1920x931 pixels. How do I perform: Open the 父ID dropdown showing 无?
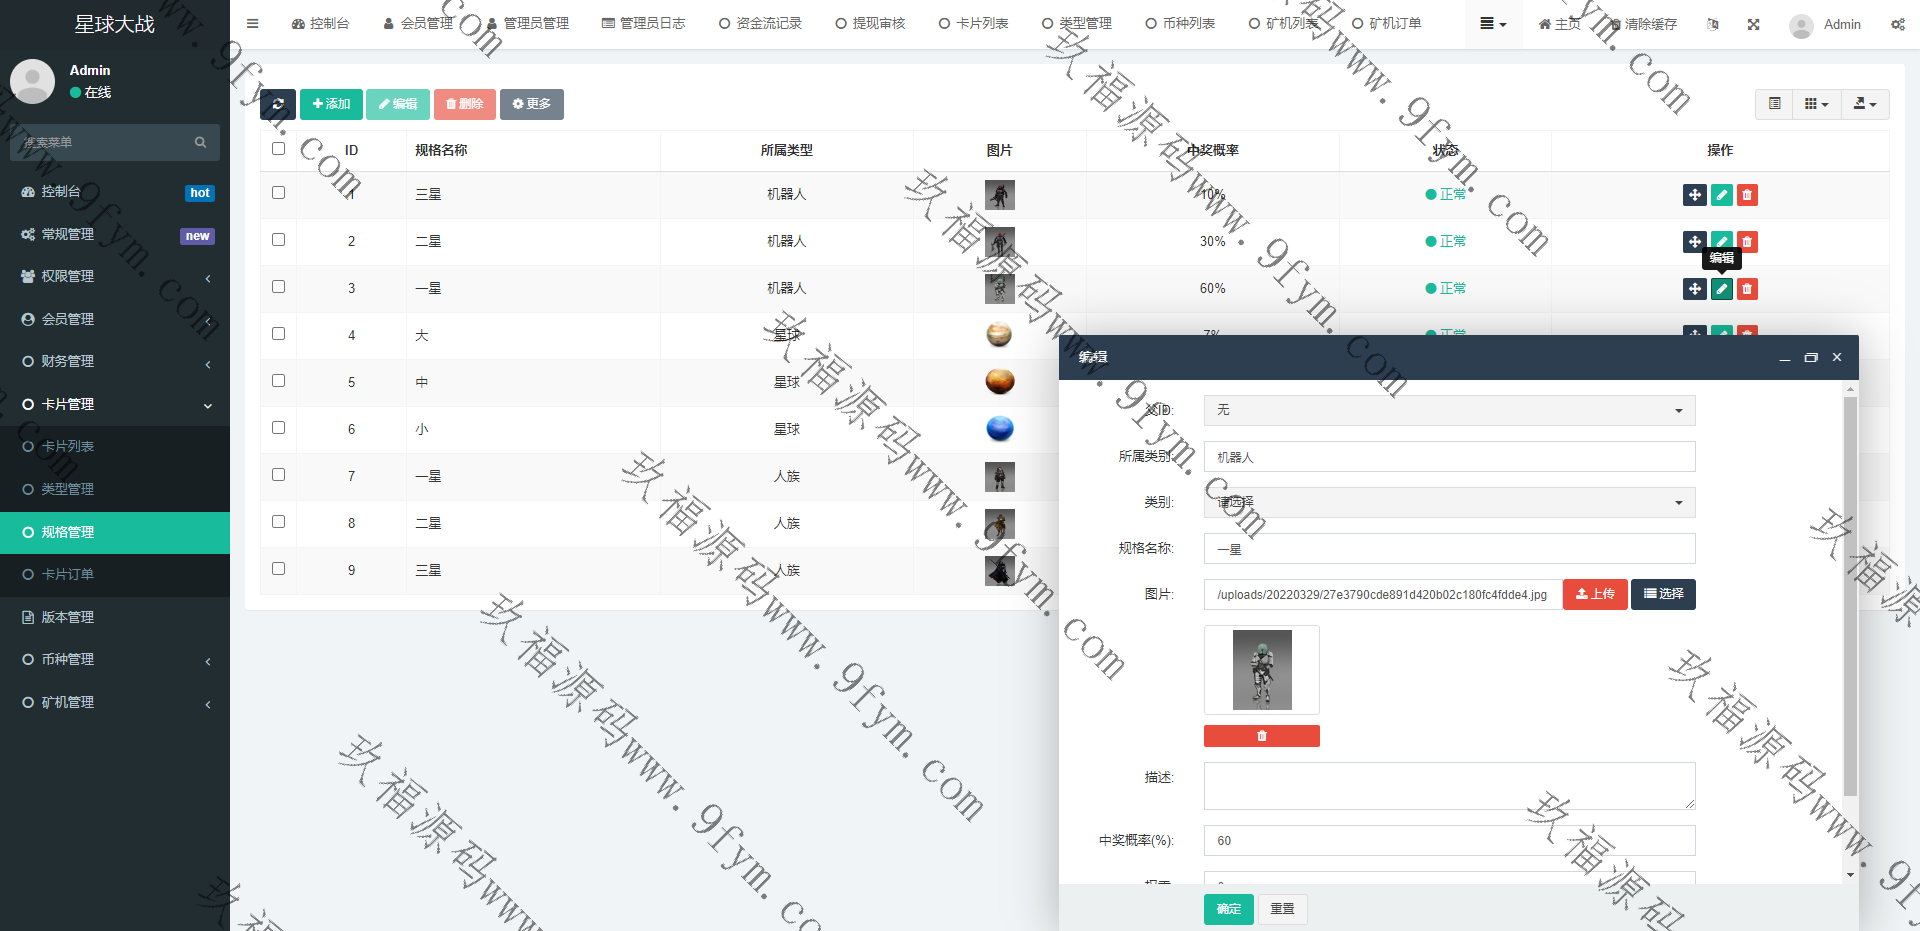pos(1448,411)
